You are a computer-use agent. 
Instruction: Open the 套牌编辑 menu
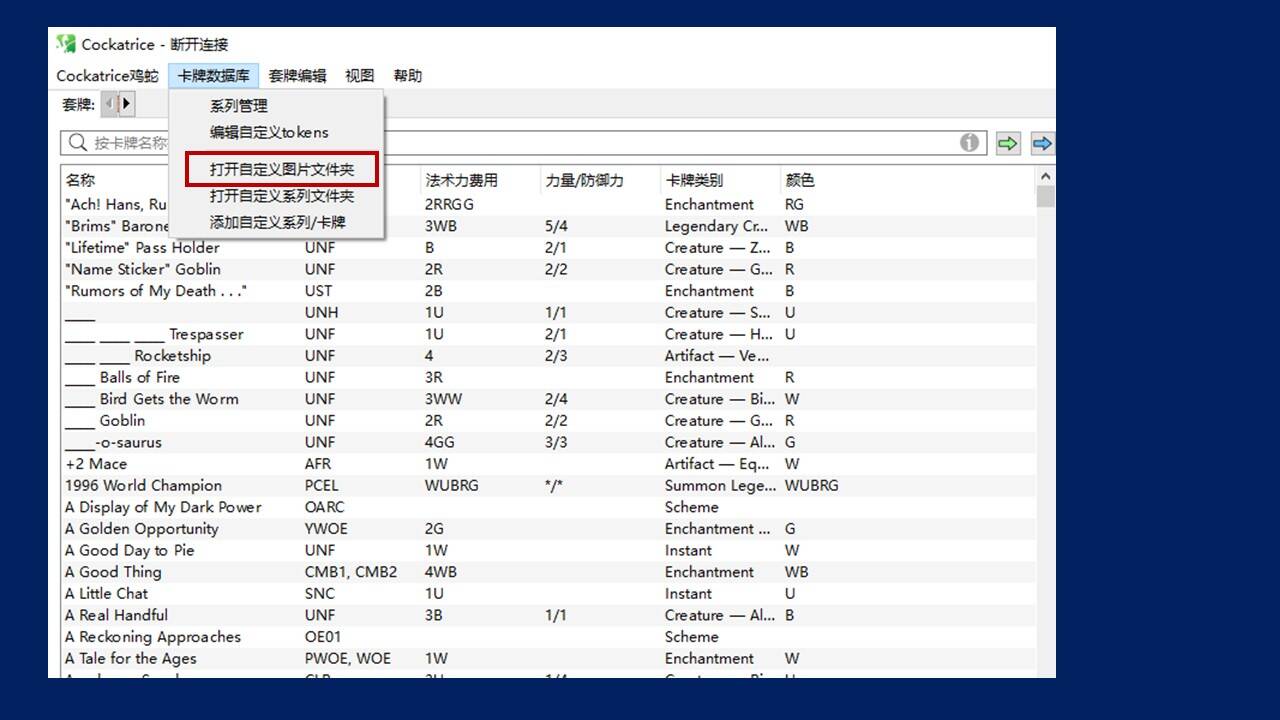click(x=297, y=76)
